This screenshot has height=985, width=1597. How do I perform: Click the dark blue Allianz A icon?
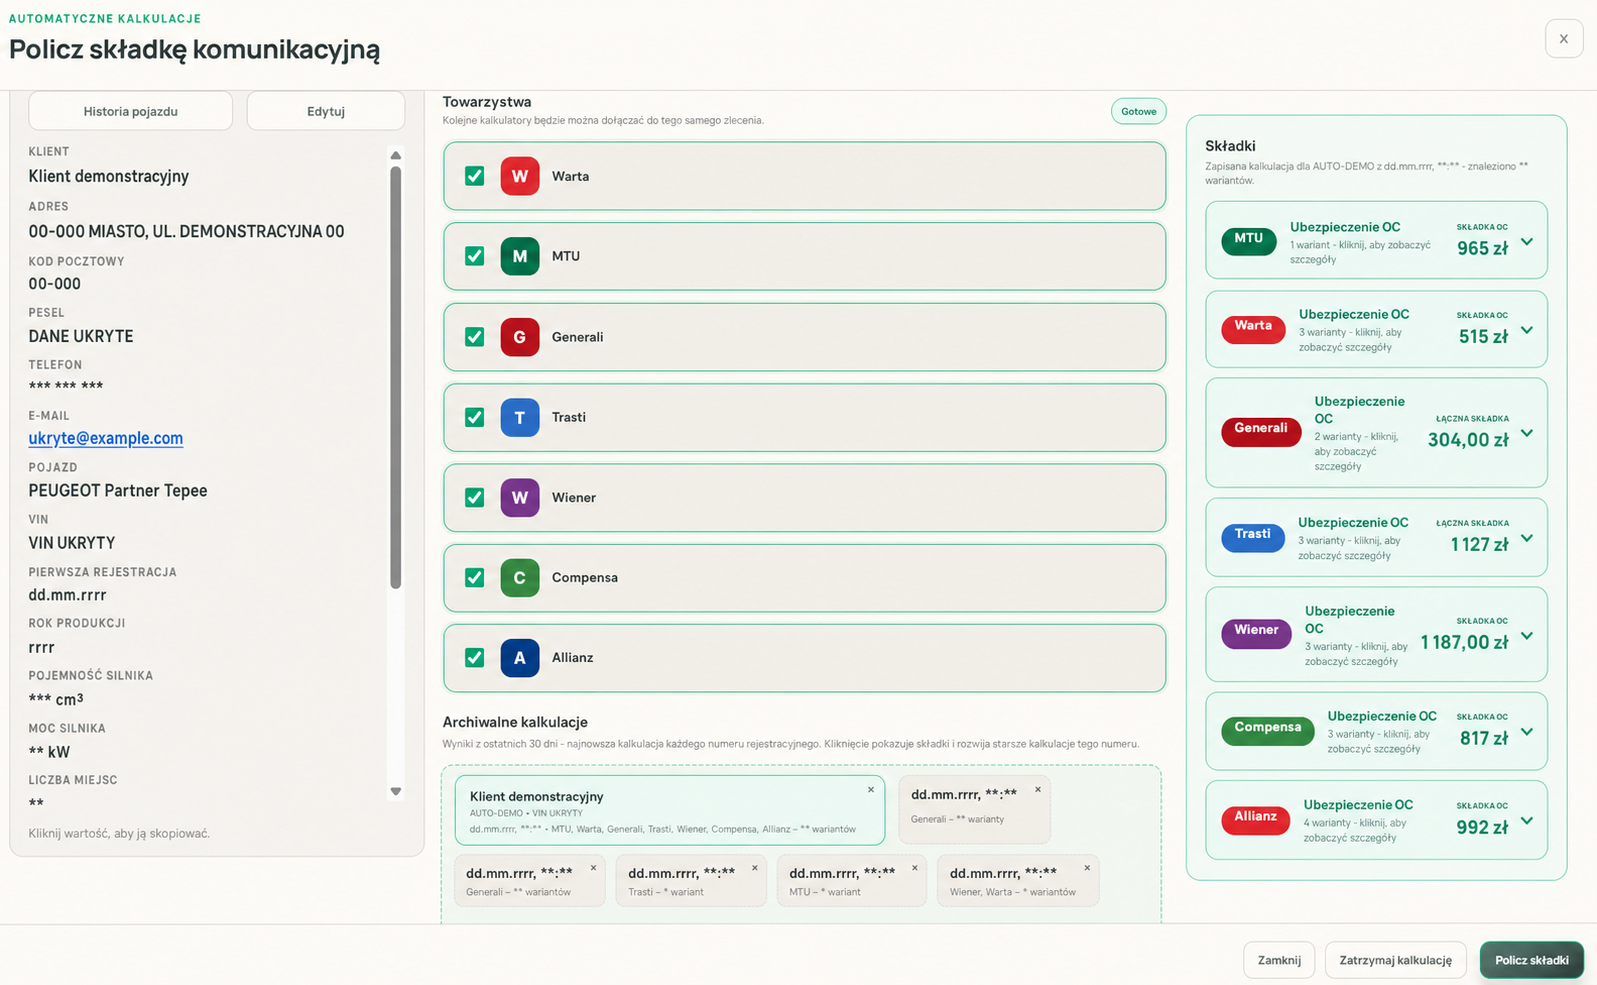[520, 657]
